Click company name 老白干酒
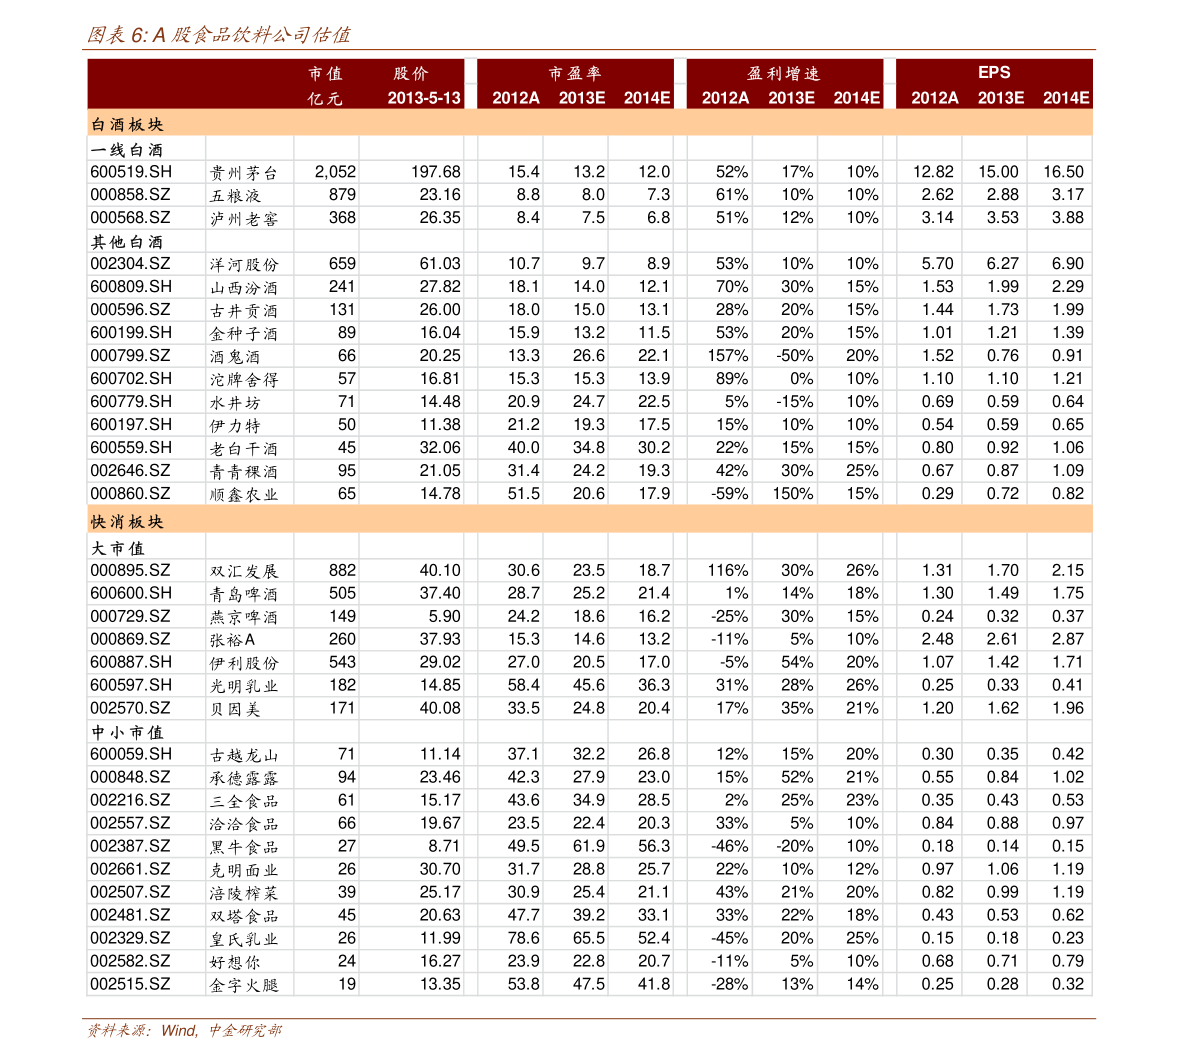 click(244, 448)
